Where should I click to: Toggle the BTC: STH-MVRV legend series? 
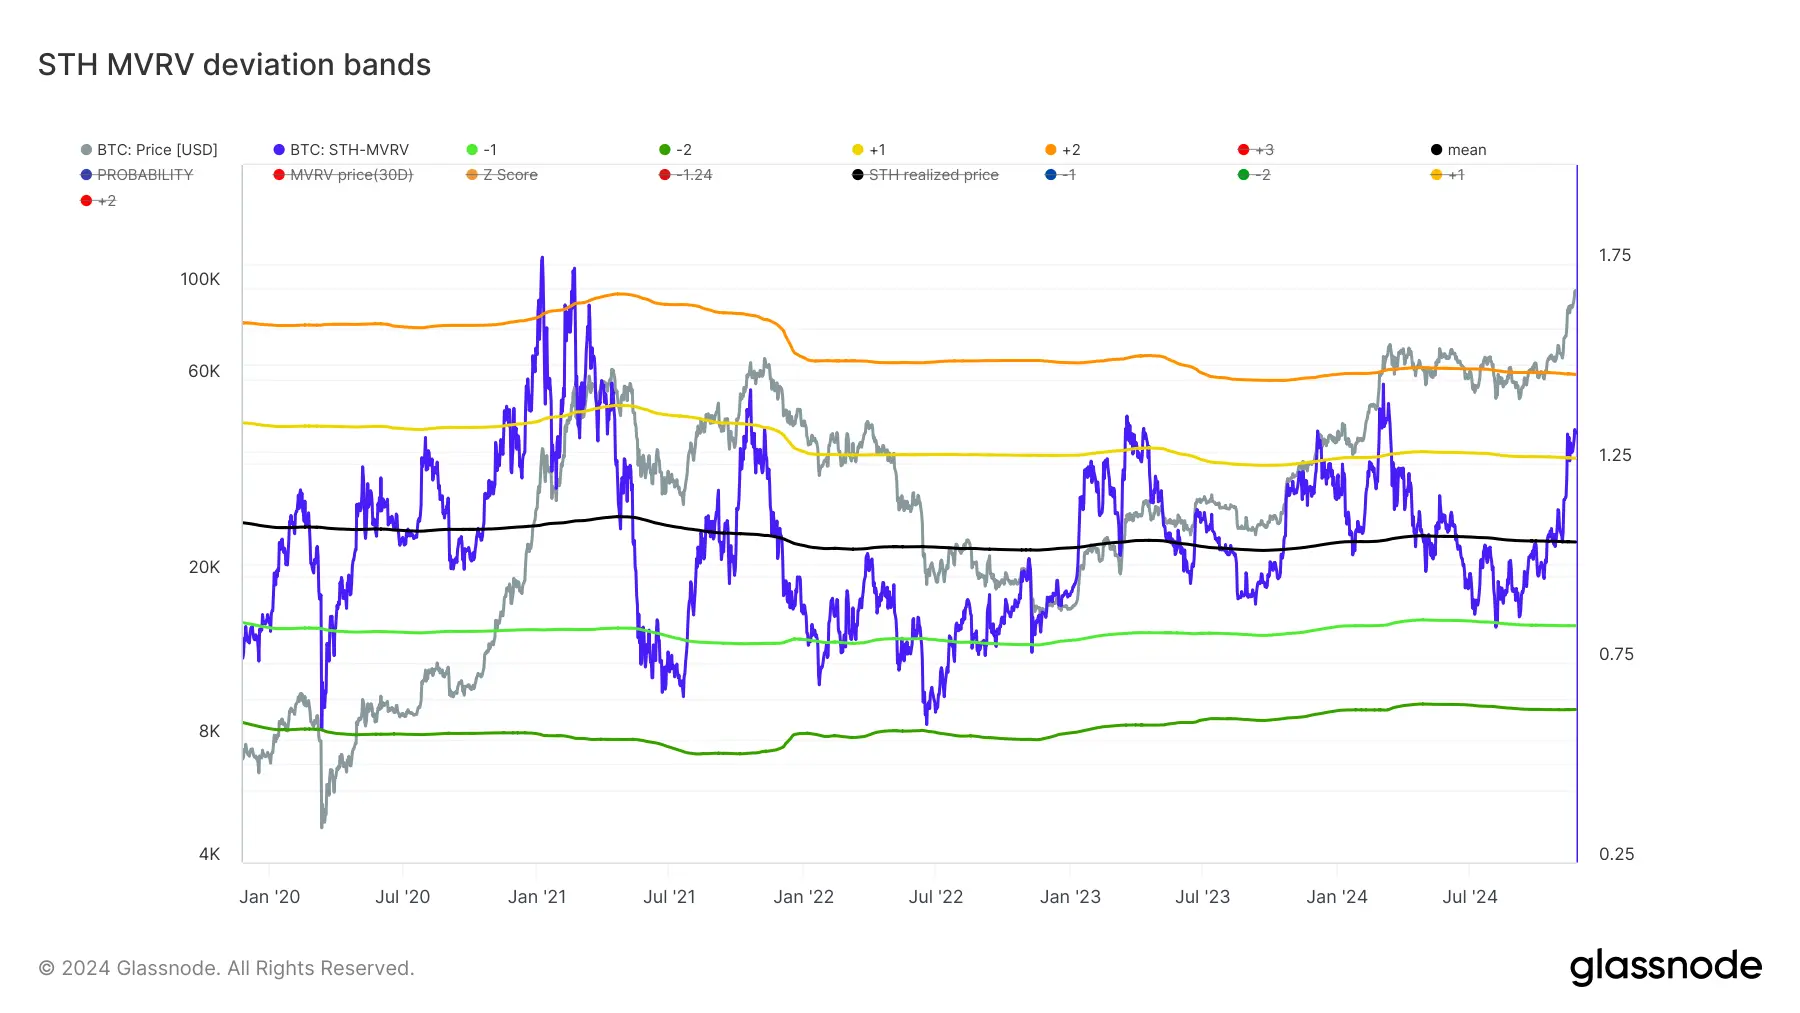pyautogui.click(x=341, y=150)
